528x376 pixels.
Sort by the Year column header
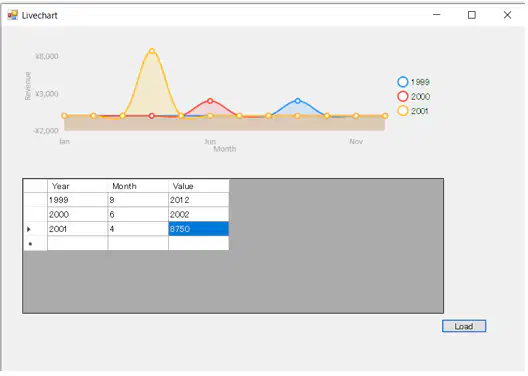[x=77, y=186]
